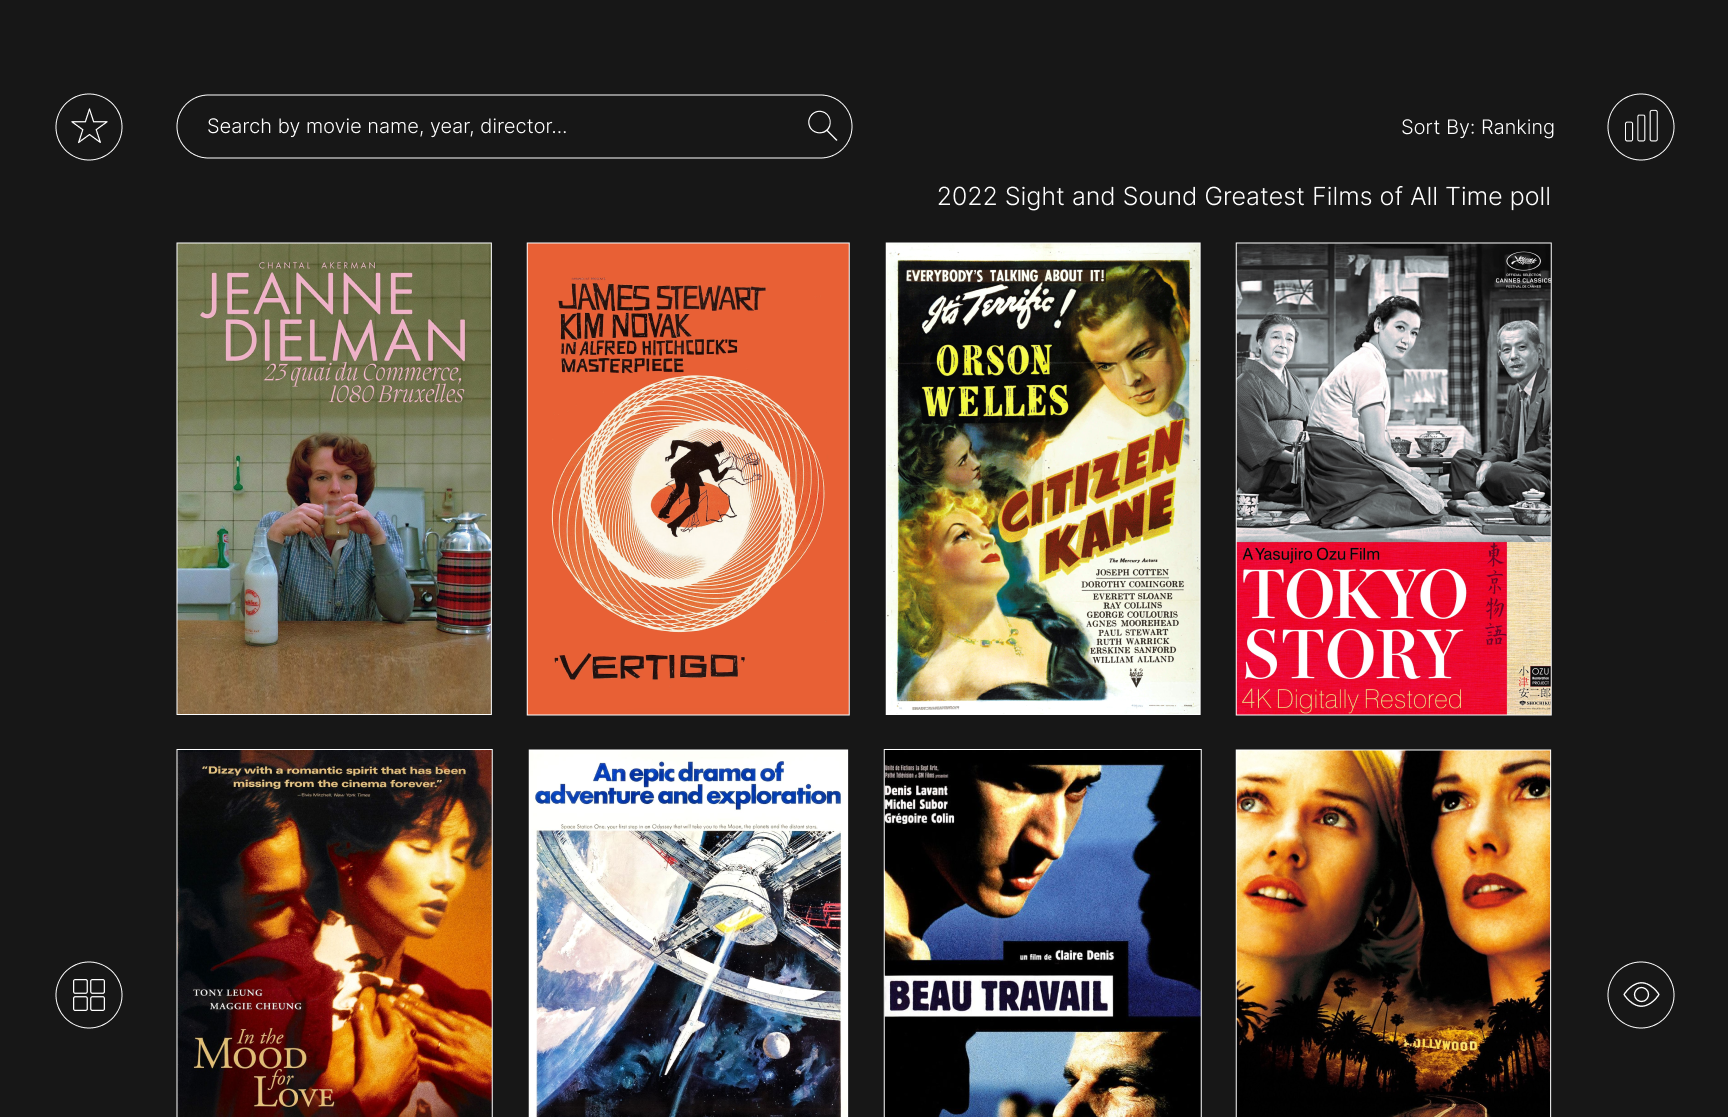Click the magnifying glass search icon
Screen dimensions: 1728x1117
click(x=822, y=126)
